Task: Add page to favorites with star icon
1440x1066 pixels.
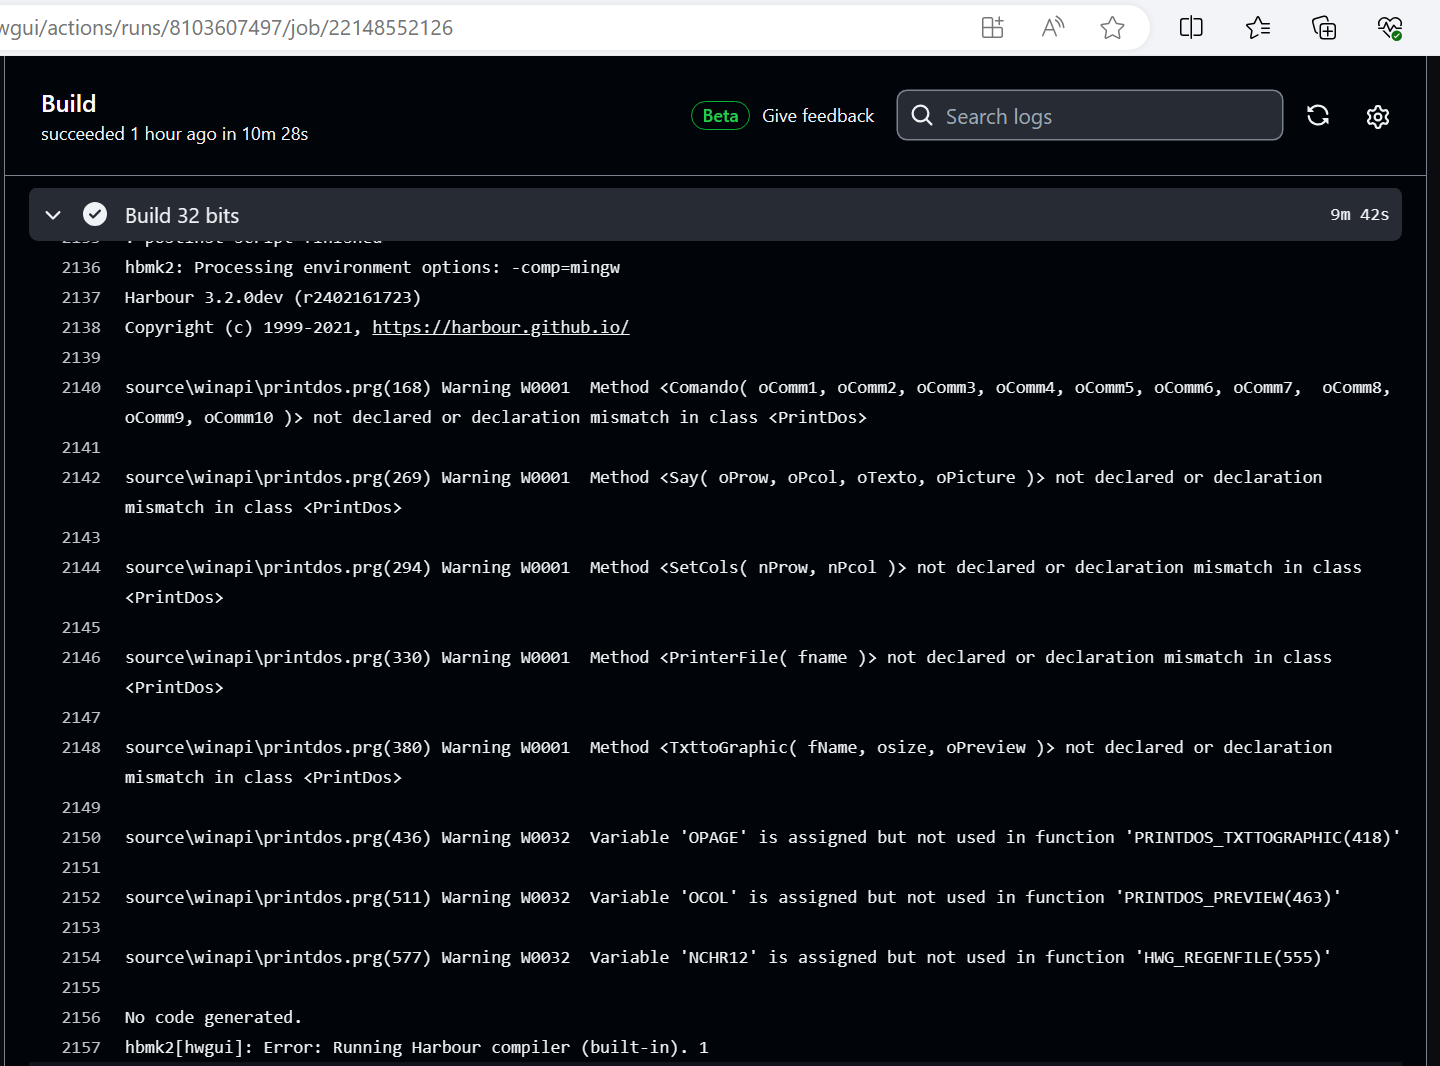Action: 1112,28
